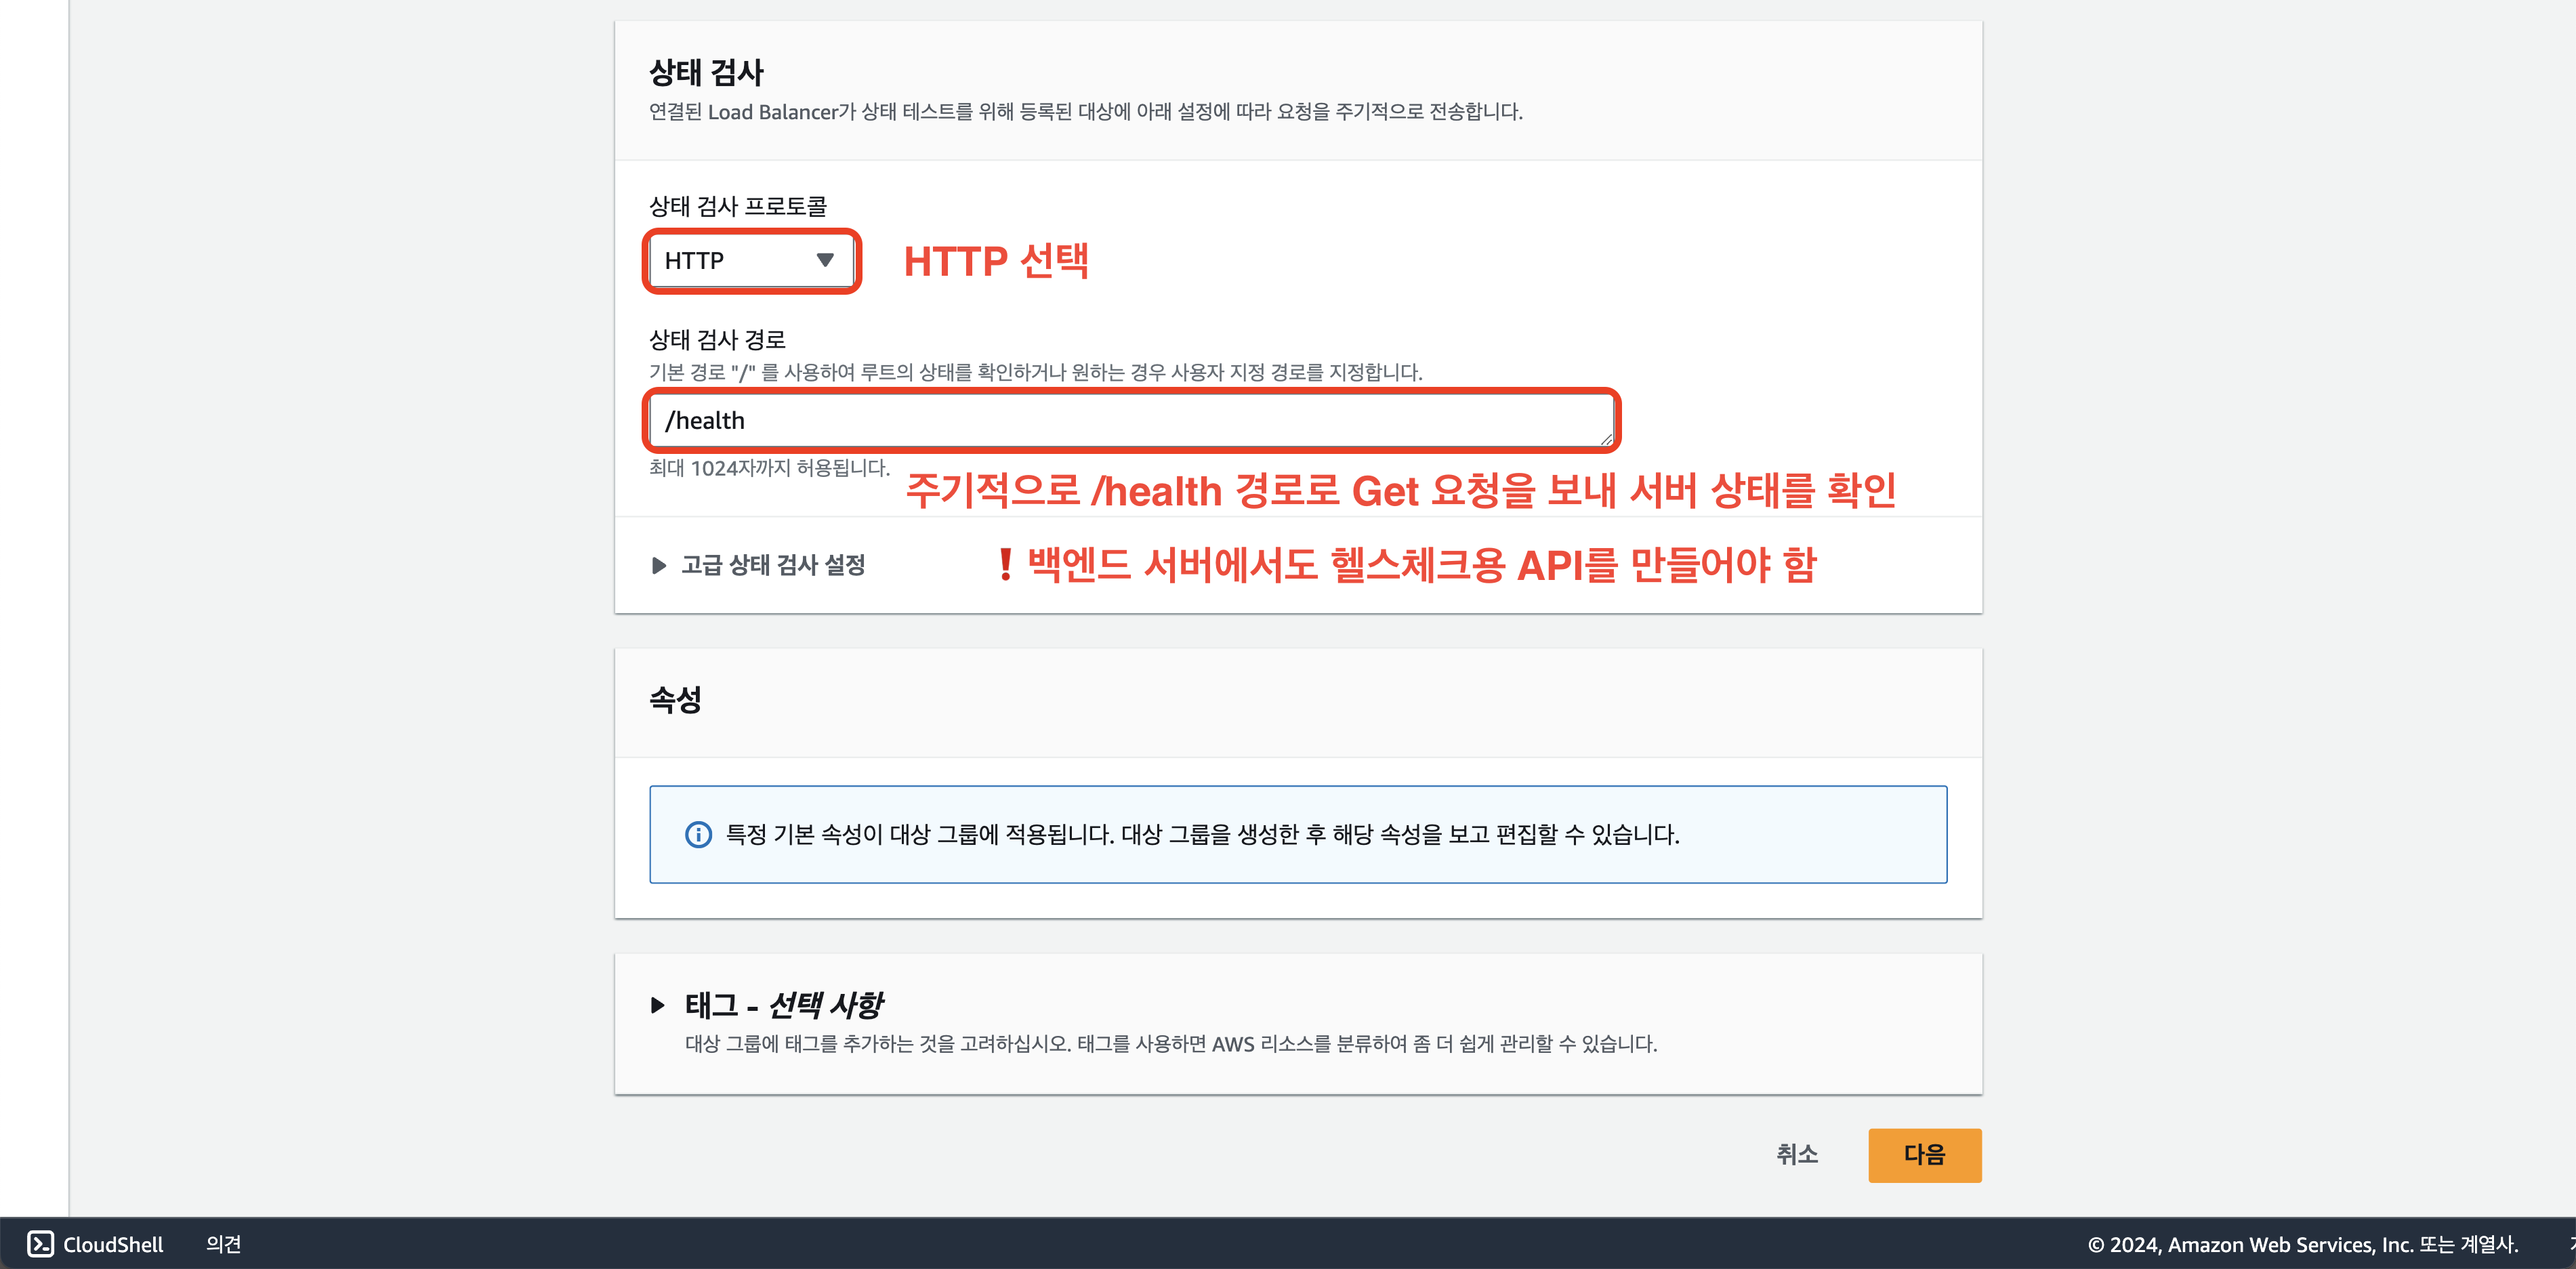Click the 속성 section heading

coord(675,699)
